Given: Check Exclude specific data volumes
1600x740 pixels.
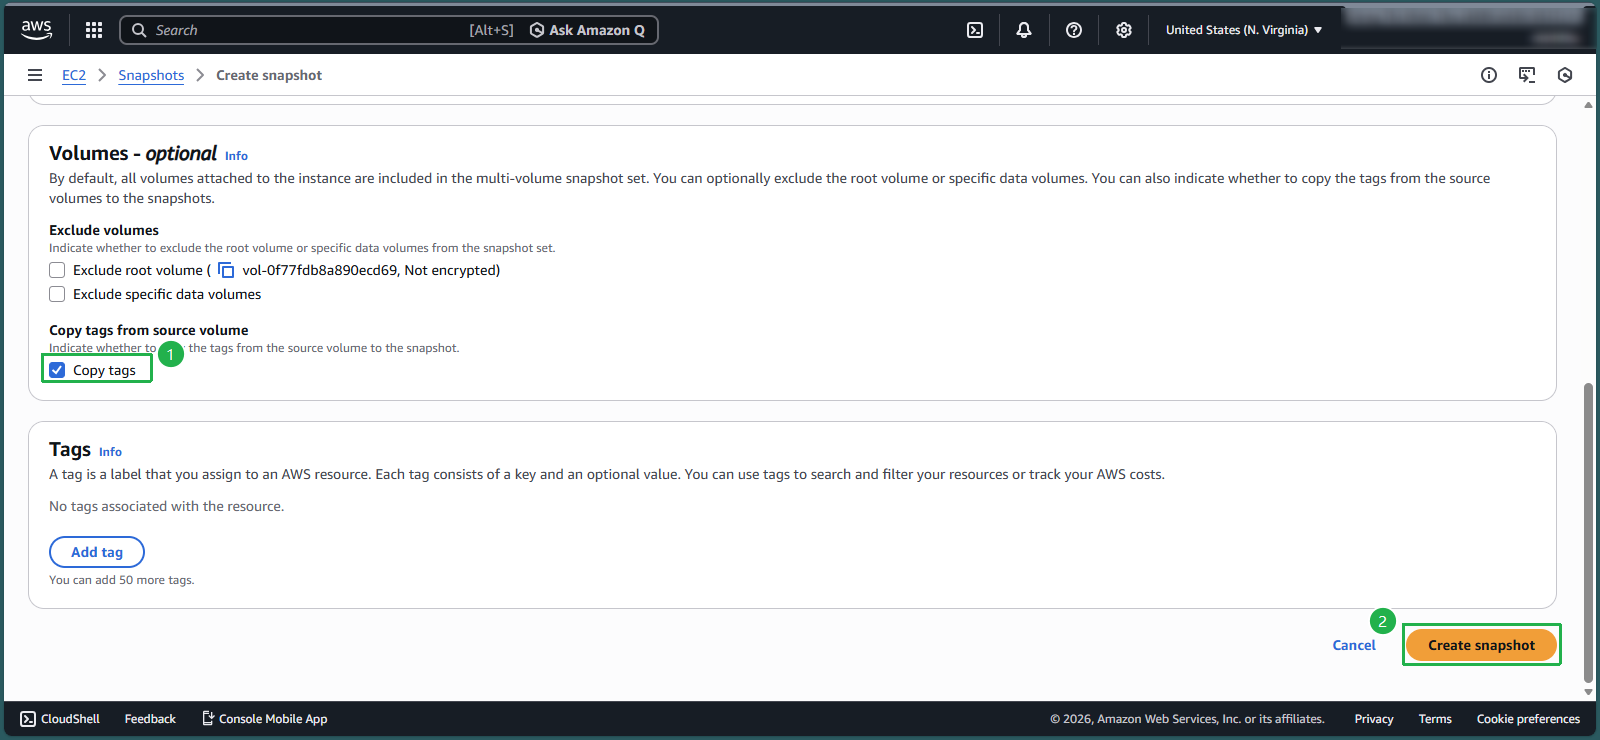Looking at the screenshot, I should pyautogui.click(x=57, y=294).
